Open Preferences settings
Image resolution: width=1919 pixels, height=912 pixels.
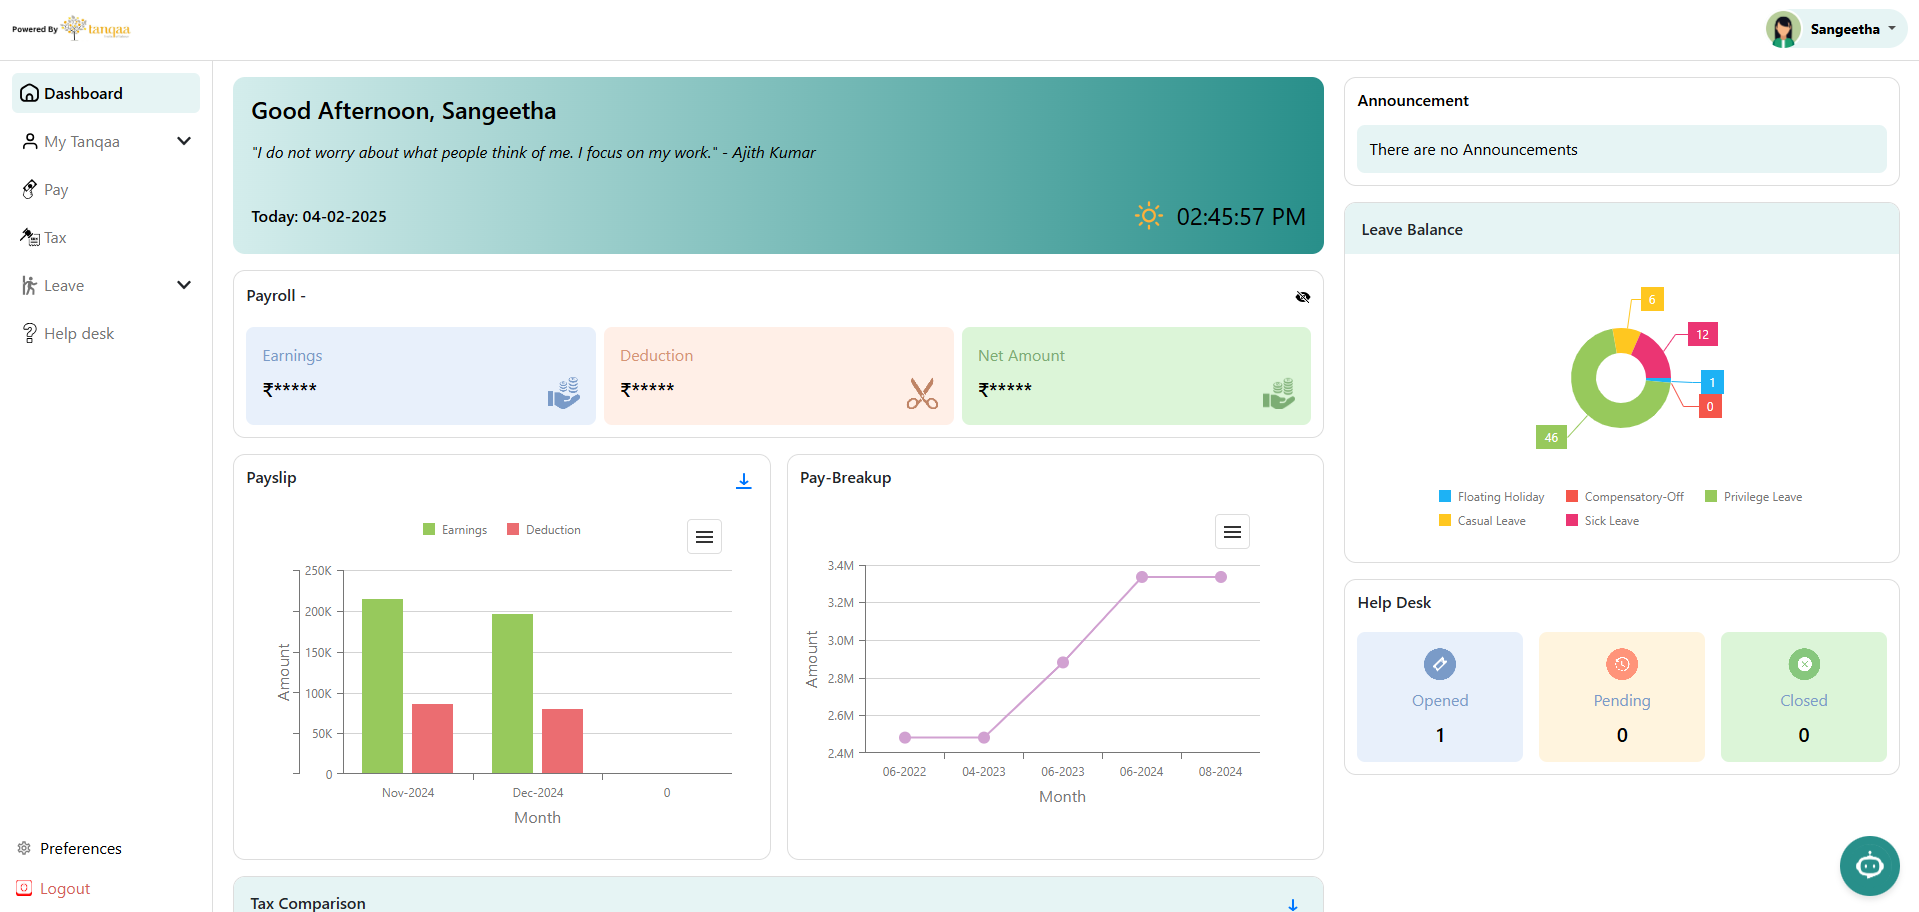pos(80,848)
